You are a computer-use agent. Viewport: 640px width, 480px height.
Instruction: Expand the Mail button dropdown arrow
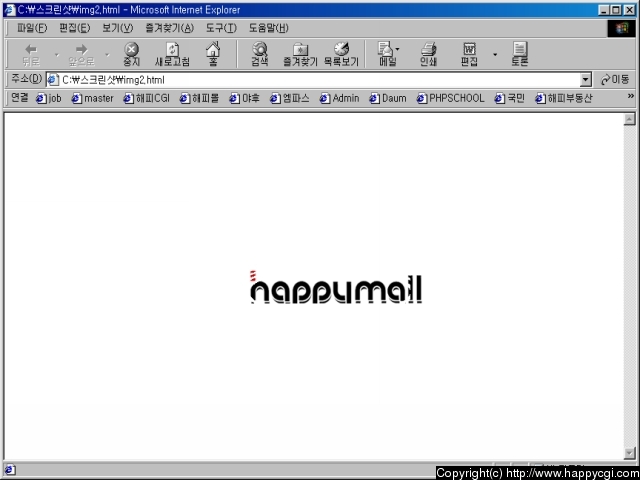tap(398, 49)
